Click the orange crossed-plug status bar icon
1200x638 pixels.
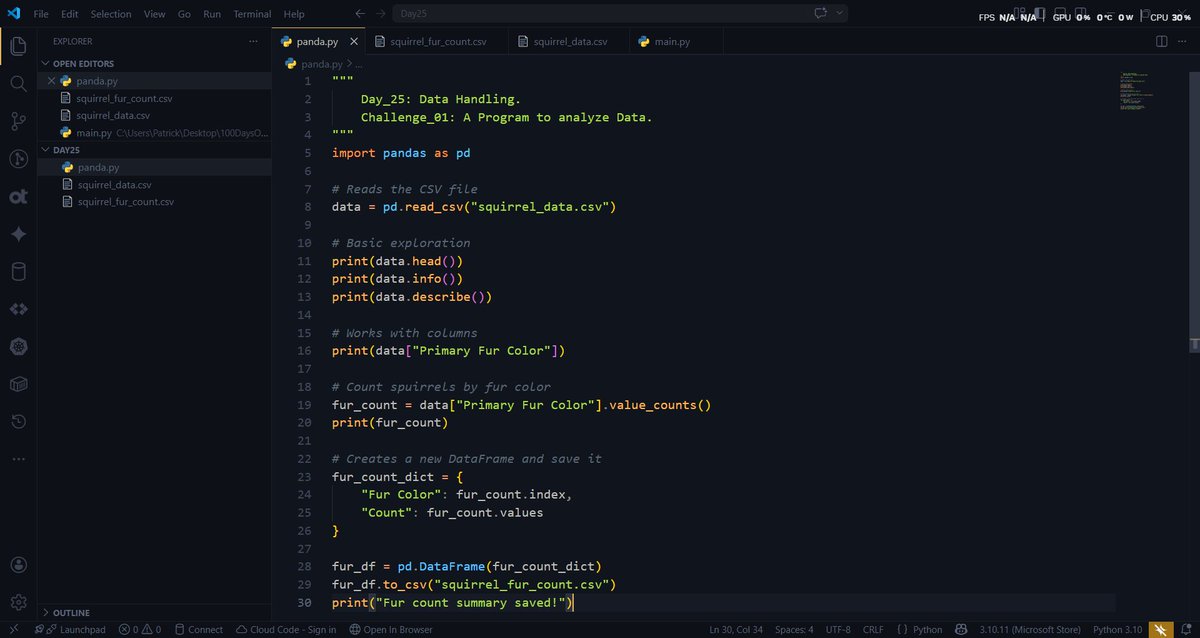point(1161,629)
